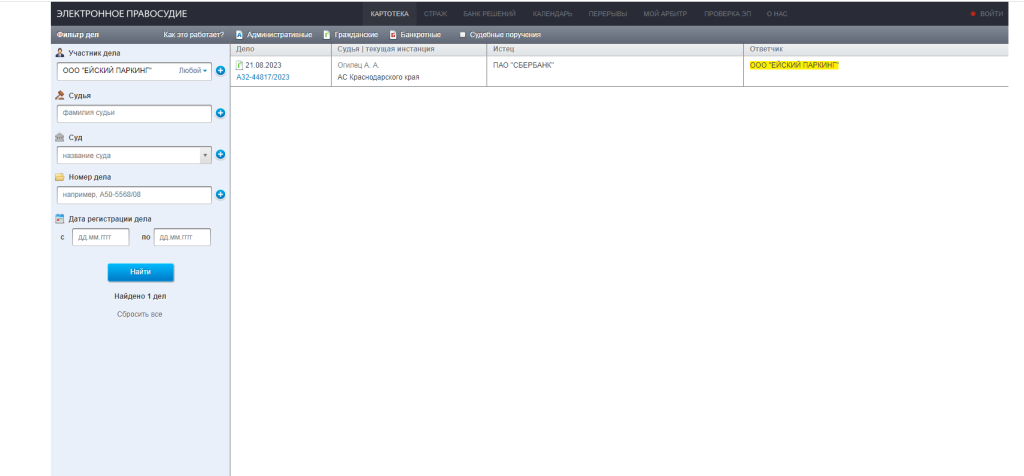This screenshot has width=1024, height=476.
Task: Click the civil case icon beside 21.08.2023
Action: point(239,65)
